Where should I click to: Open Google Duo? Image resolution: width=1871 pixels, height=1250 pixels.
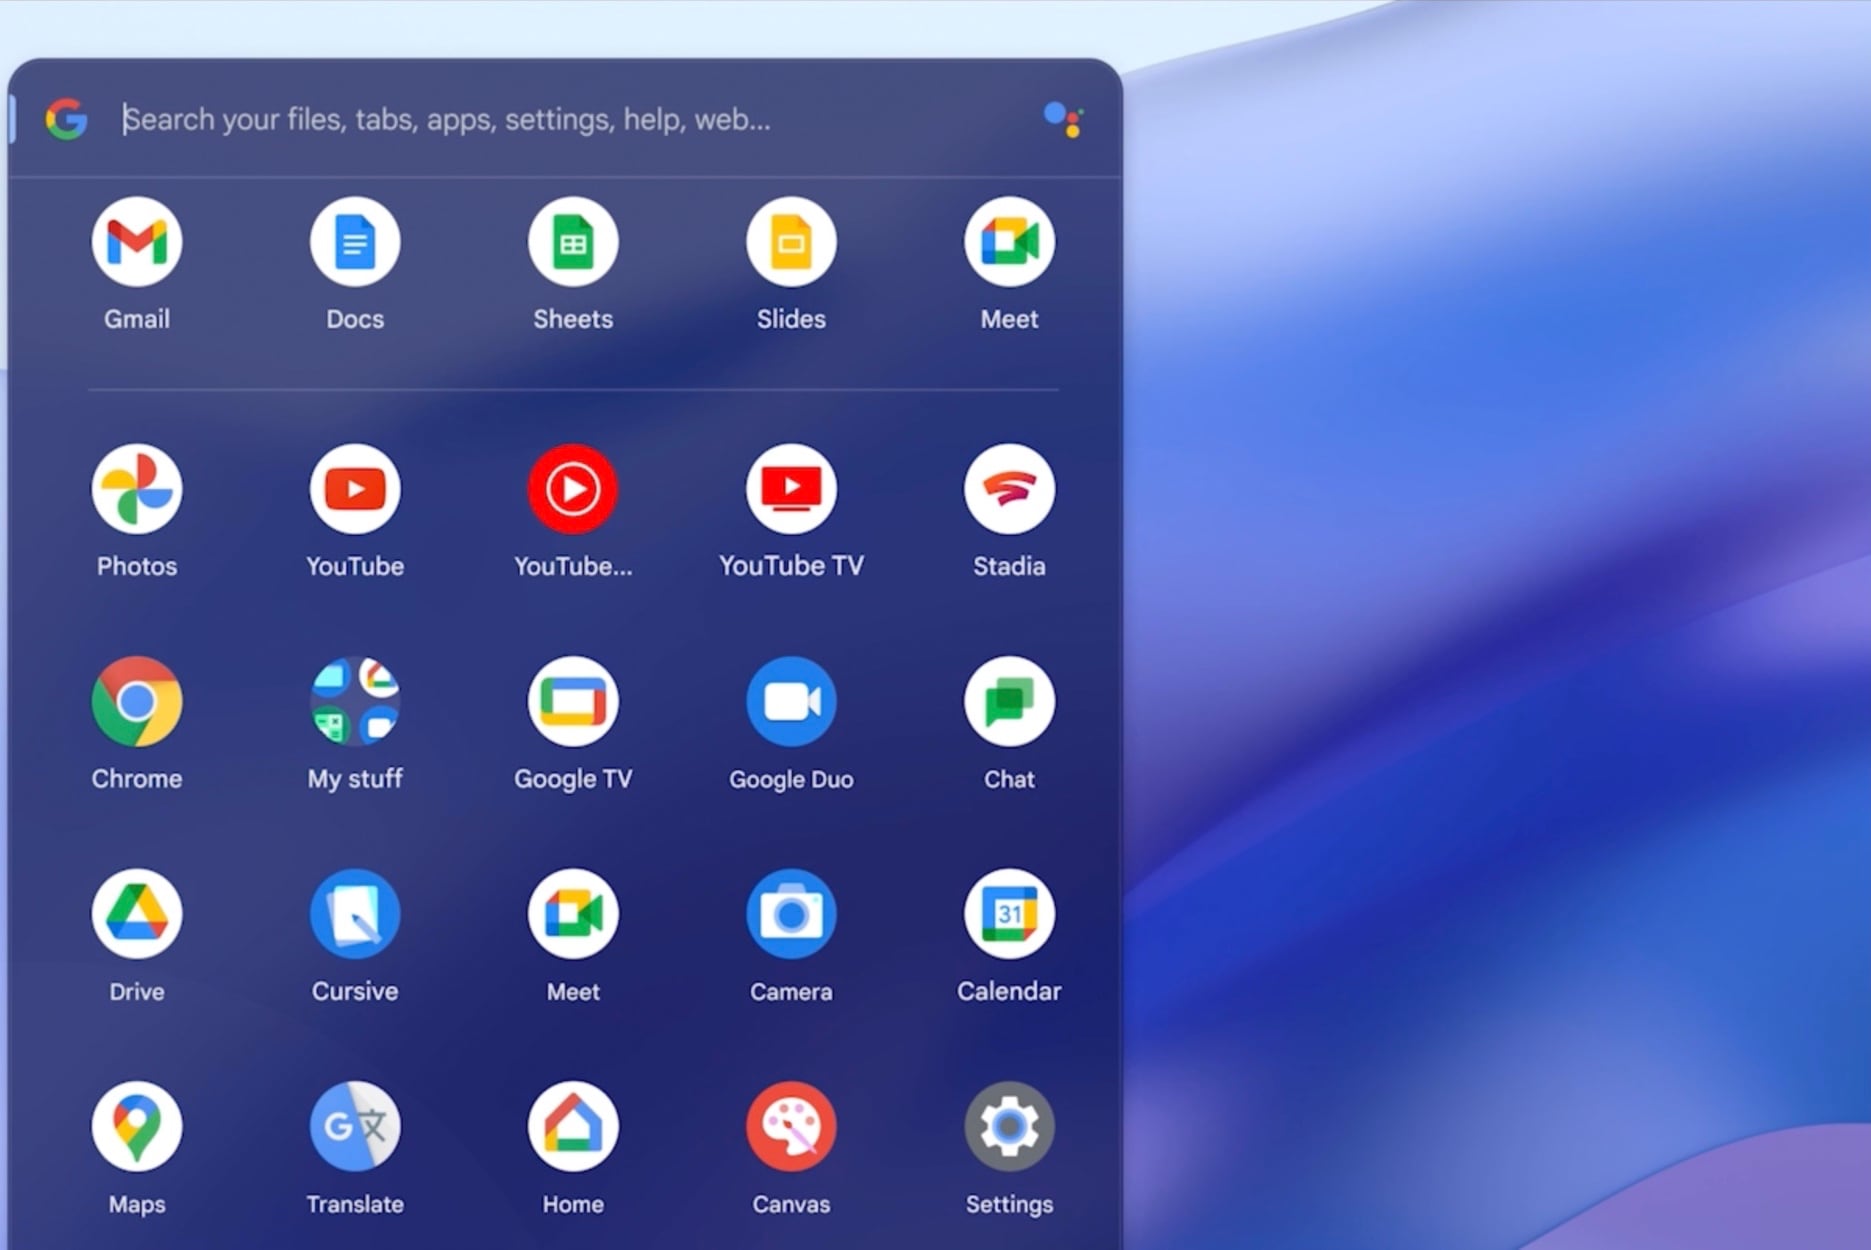click(x=791, y=702)
